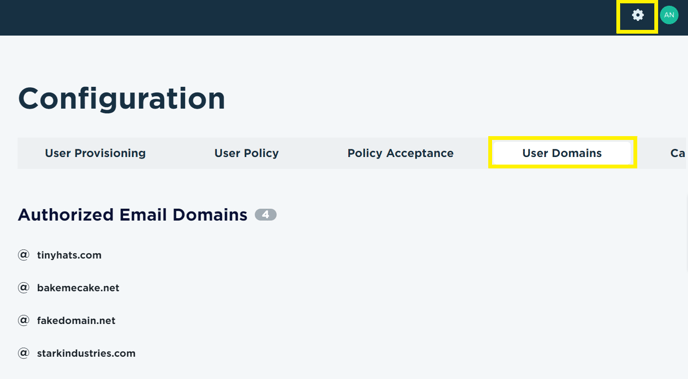Click the domain count badge showing 4
688x379 pixels.
[265, 215]
